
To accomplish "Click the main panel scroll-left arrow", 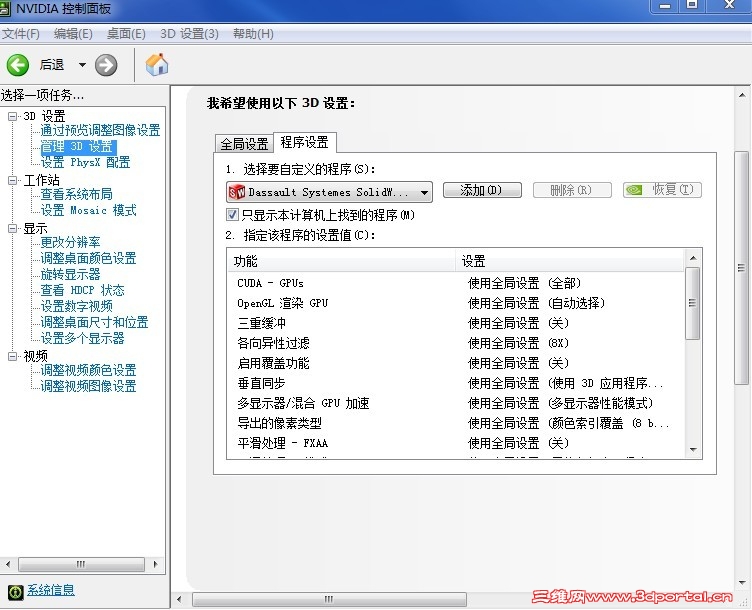I will [x=179, y=599].
